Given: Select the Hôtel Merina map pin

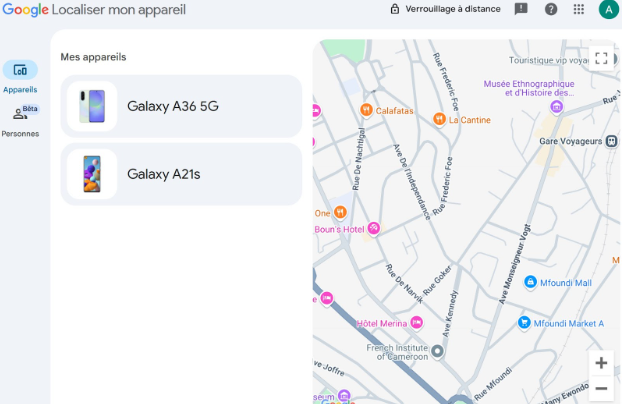Looking at the screenshot, I should [x=416, y=322].
